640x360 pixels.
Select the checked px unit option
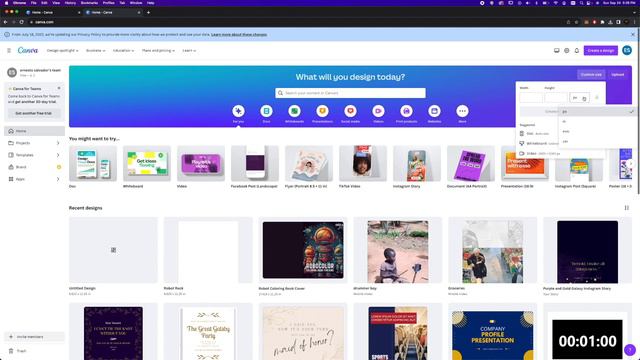599,111
